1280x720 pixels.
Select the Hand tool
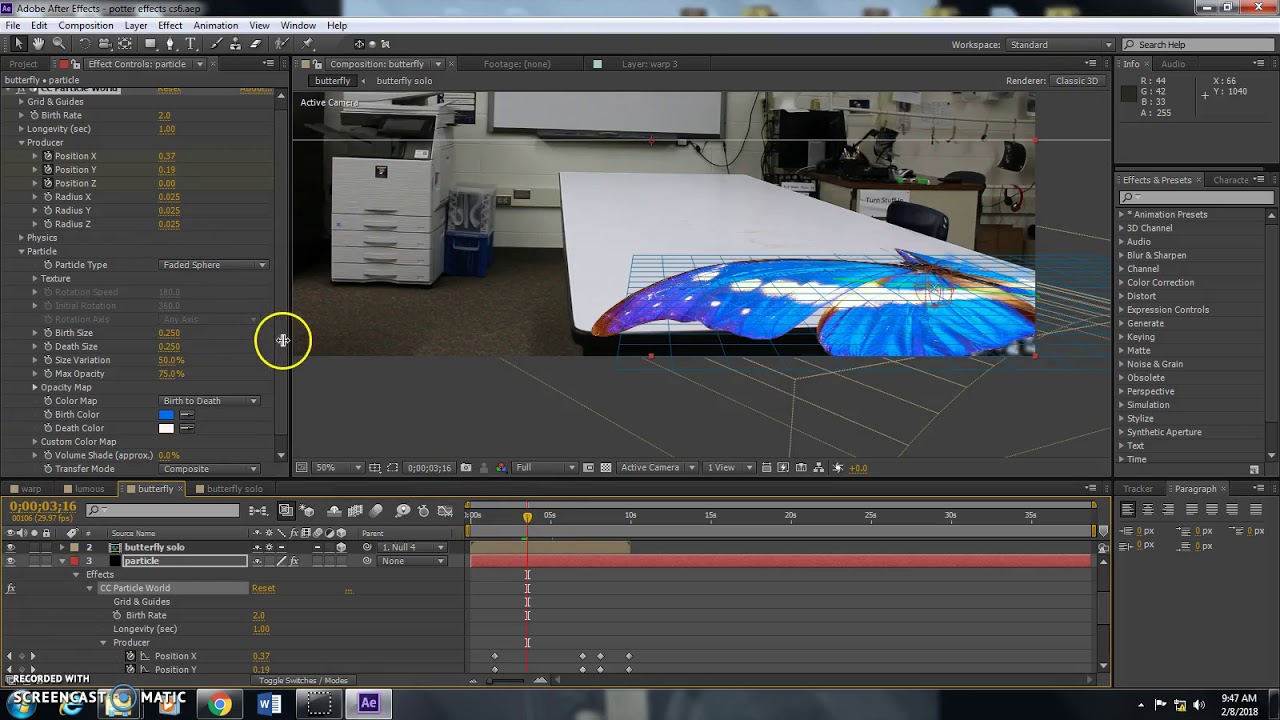pos(38,44)
